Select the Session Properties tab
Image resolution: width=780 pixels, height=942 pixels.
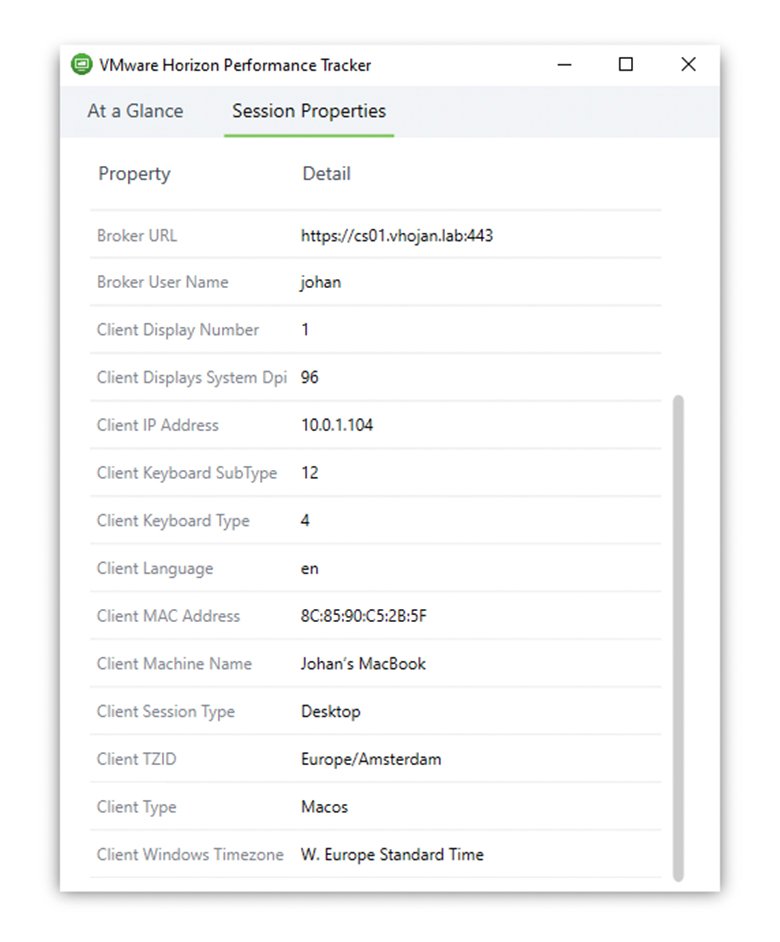click(x=309, y=111)
